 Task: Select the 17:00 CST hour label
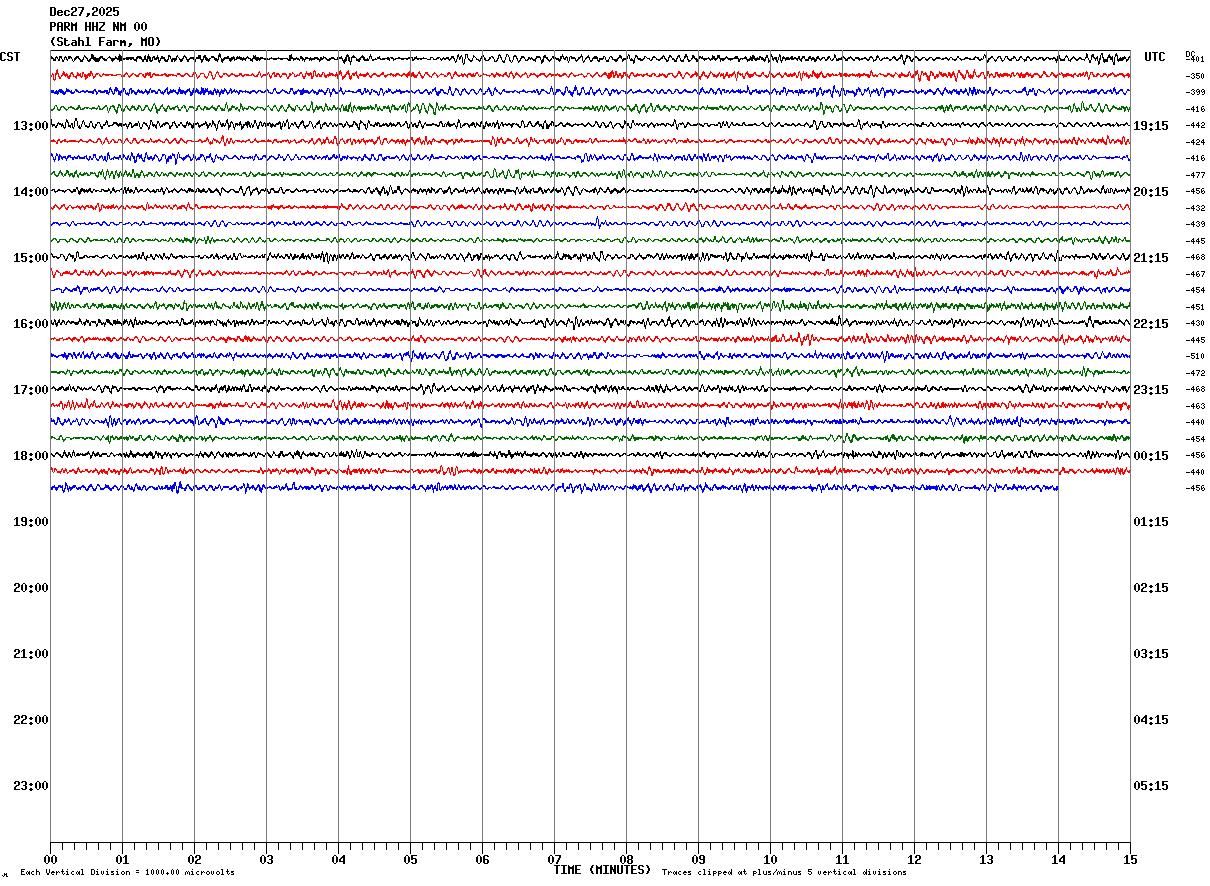coord(30,389)
